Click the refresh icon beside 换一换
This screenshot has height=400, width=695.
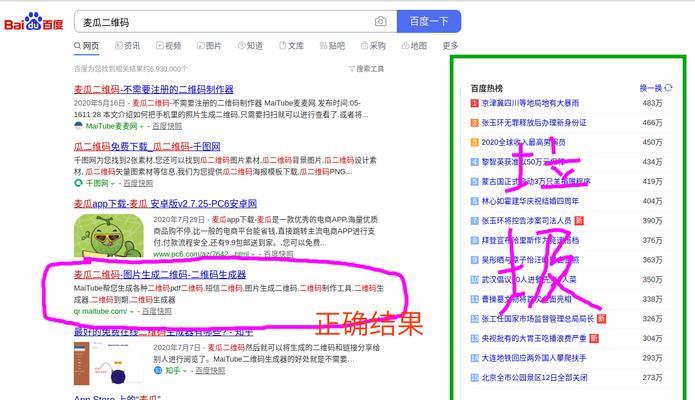pyautogui.click(x=668, y=88)
